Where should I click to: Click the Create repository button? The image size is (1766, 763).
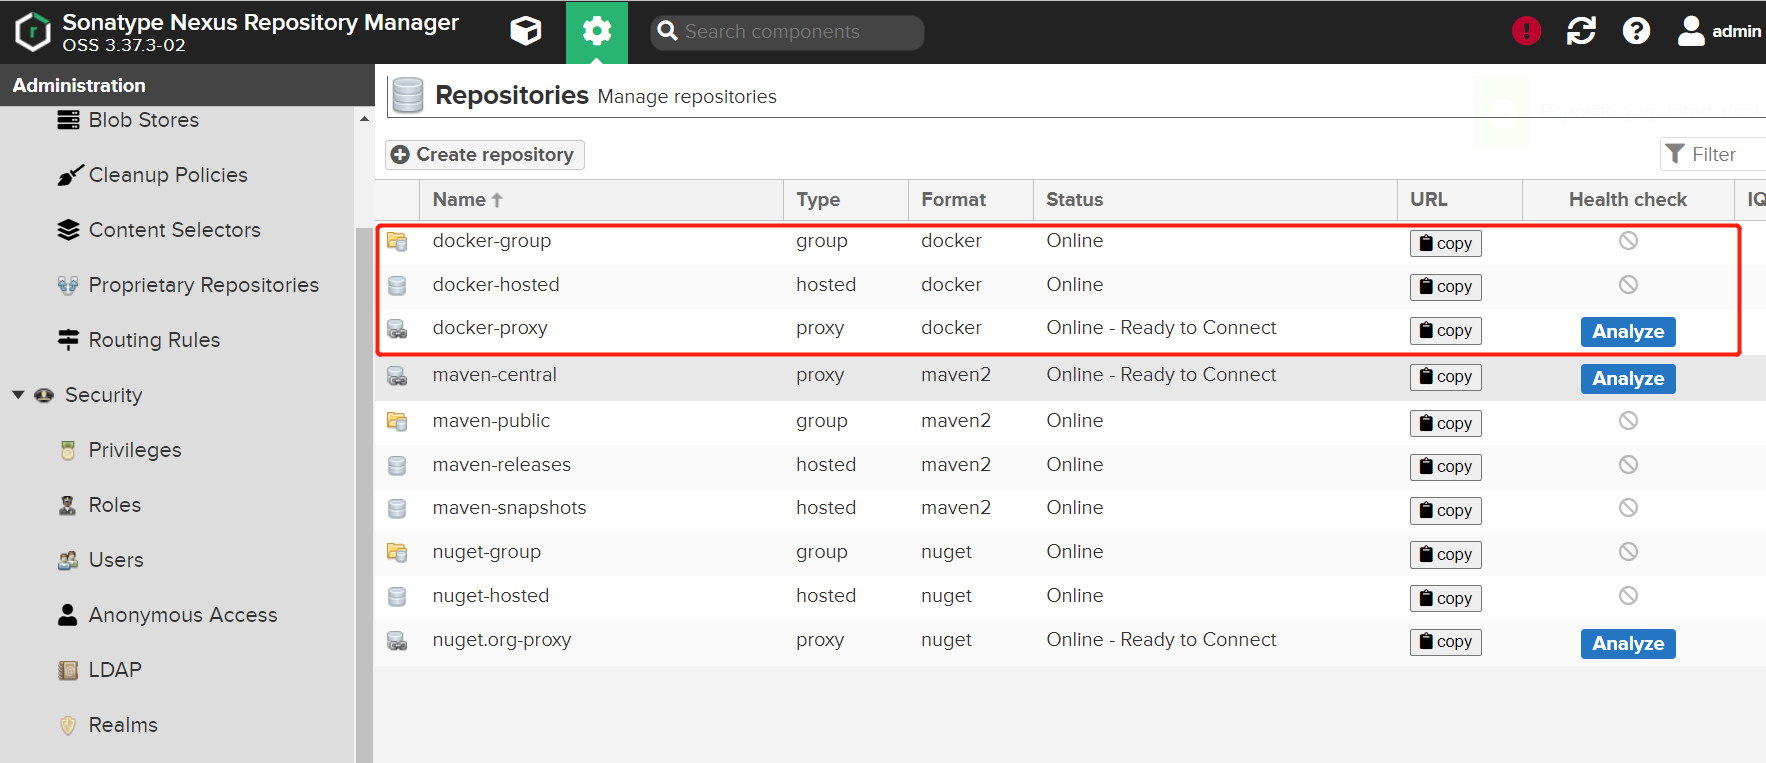click(485, 155)
